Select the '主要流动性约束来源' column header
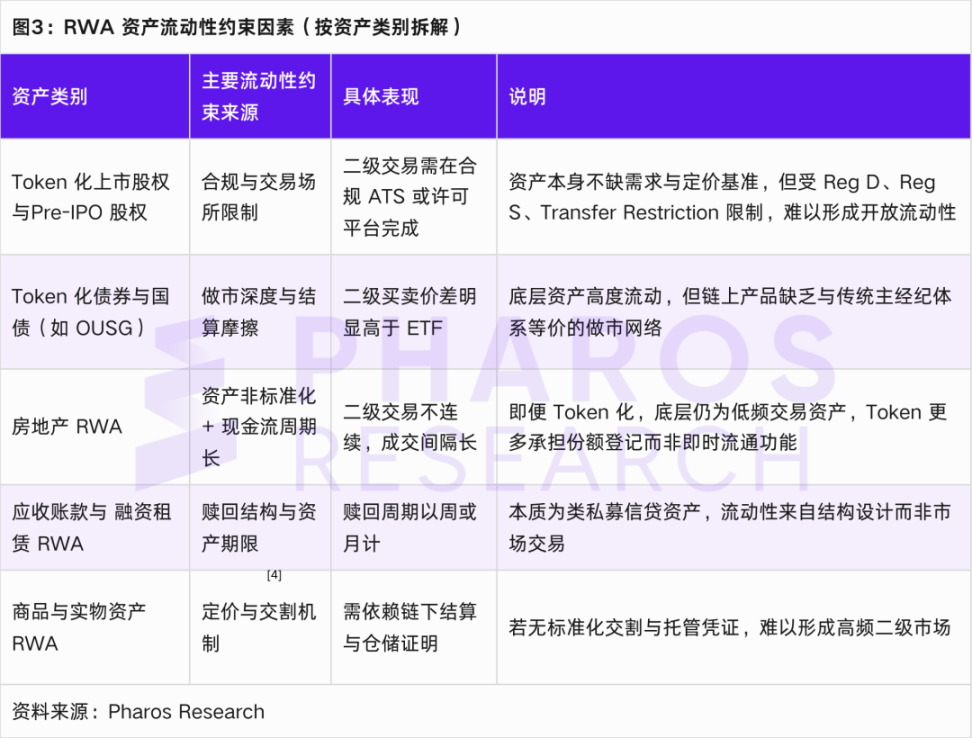The height and width of the screenshot is (738, 972). coord(259,96)
